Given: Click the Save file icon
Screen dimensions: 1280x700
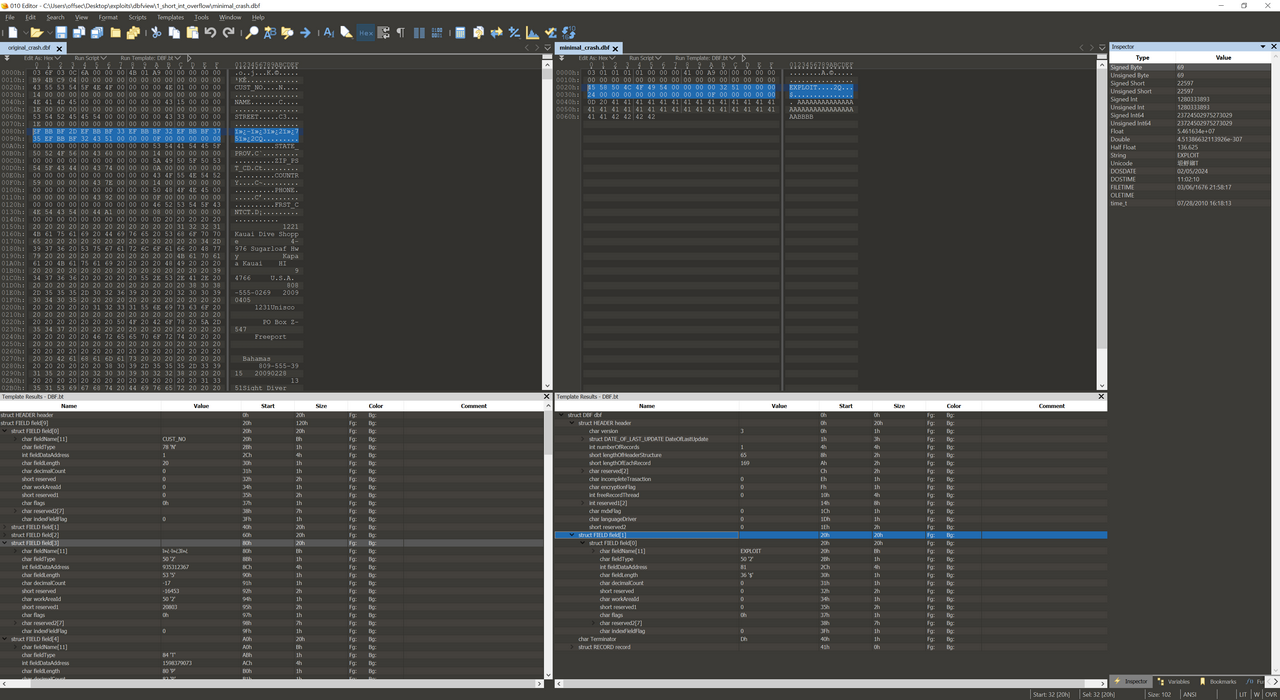Looking at the screenshot, I should (61, 33).
